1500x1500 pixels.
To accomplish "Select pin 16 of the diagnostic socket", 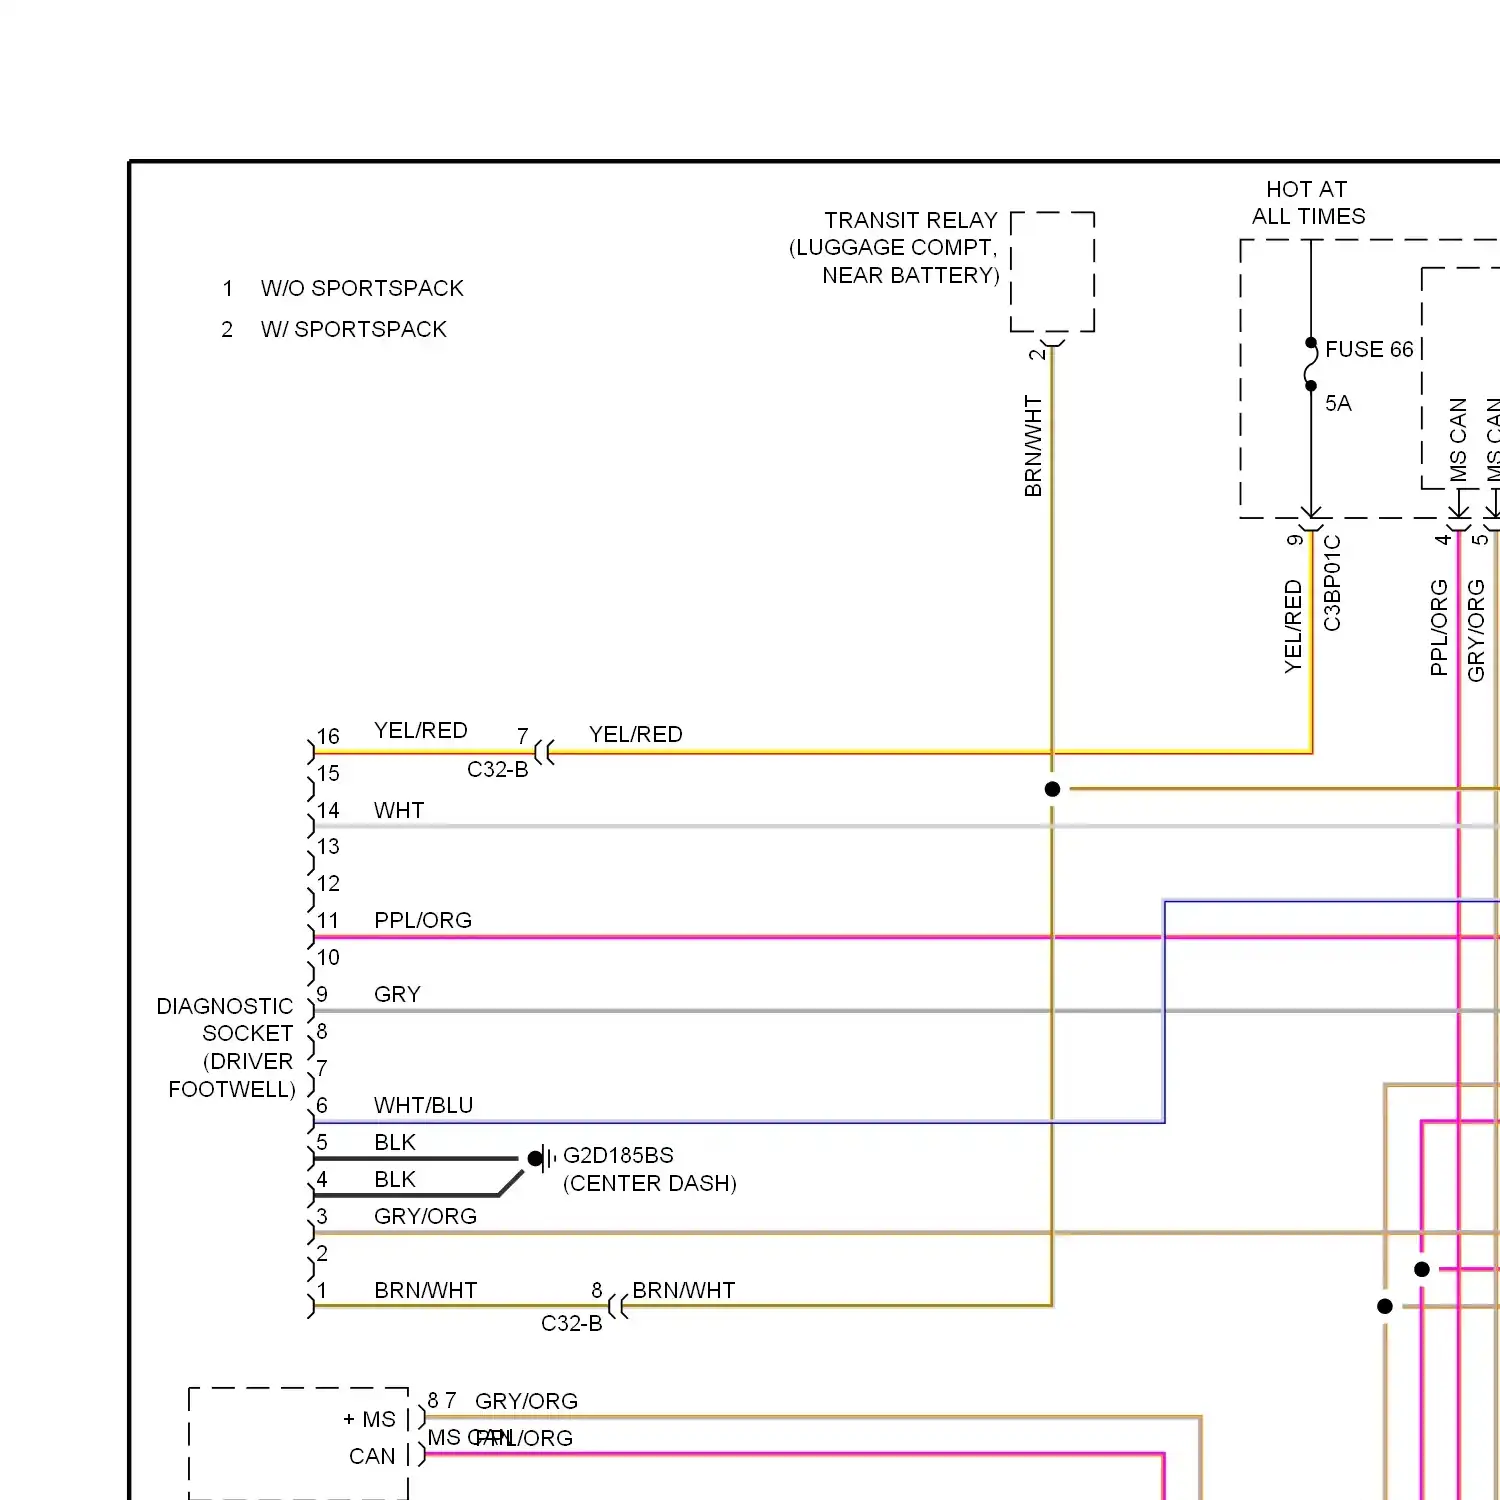I will (328, 736).
